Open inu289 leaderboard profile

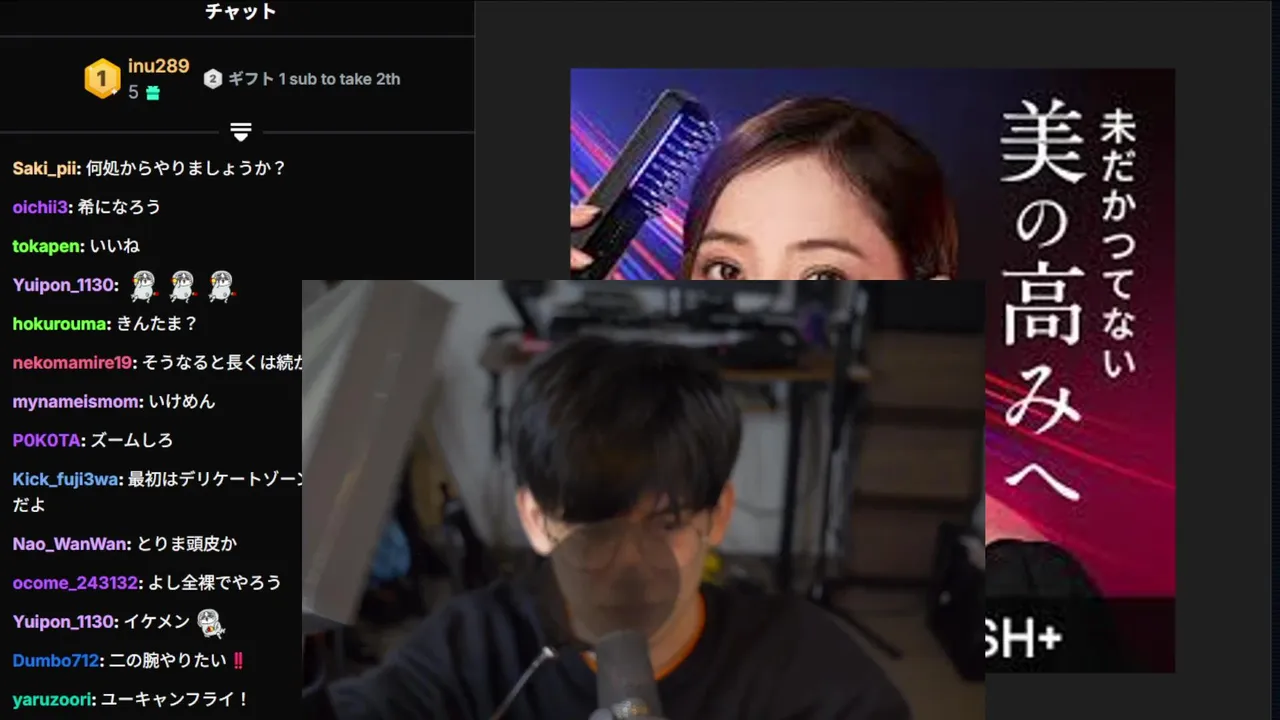pos(158,66)
